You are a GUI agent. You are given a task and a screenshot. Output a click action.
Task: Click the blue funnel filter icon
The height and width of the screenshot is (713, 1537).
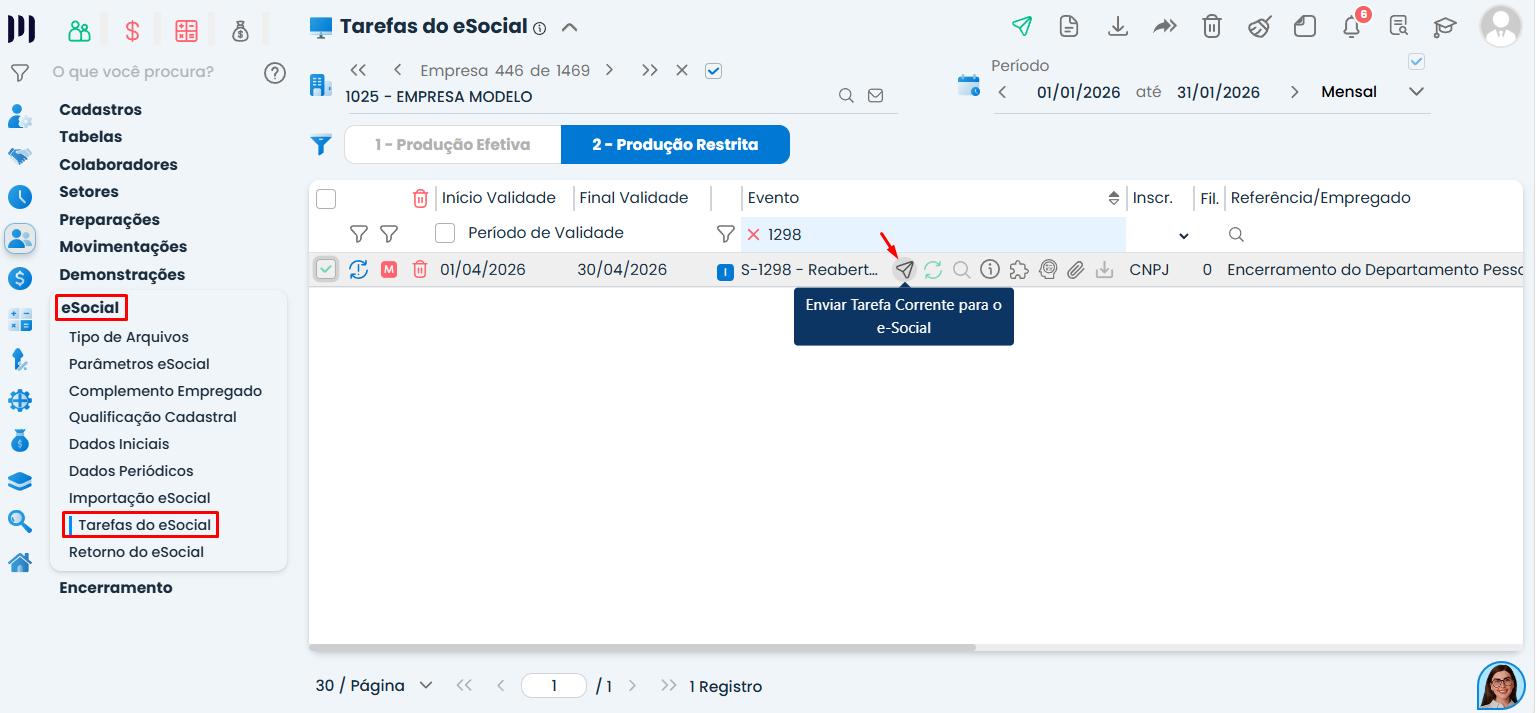point(320,145)
